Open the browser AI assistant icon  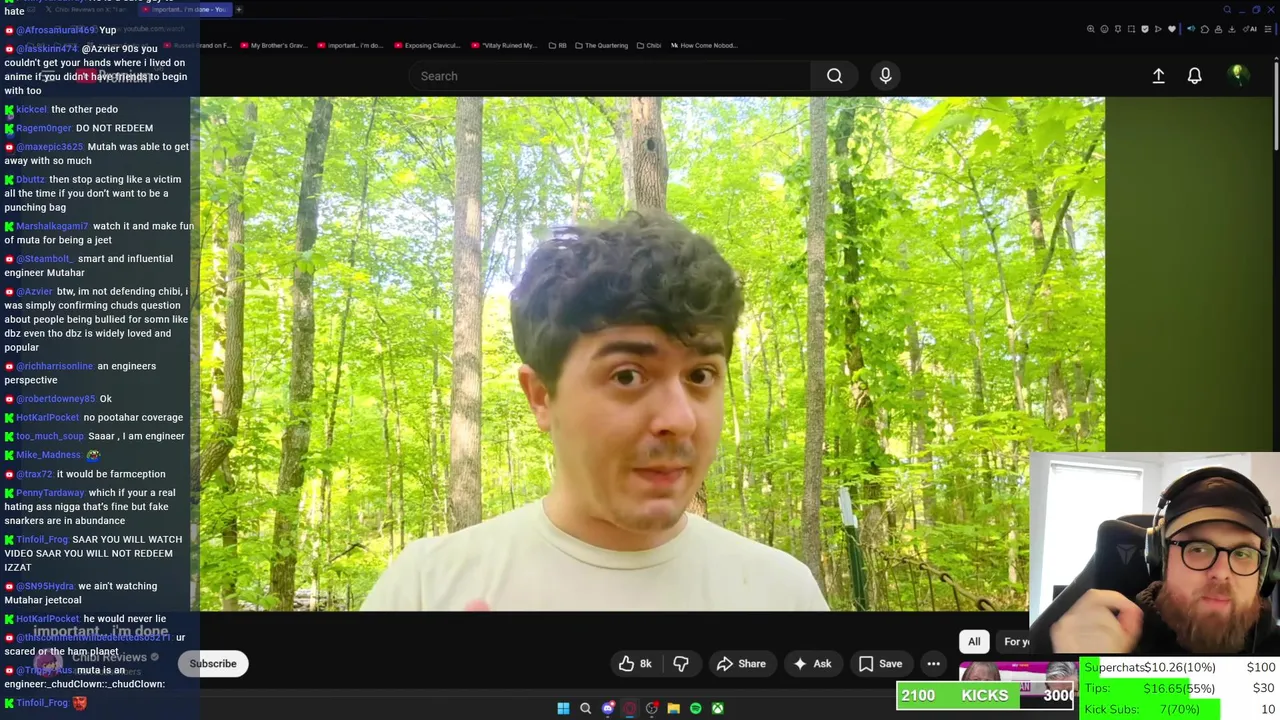pos(1250,29)
